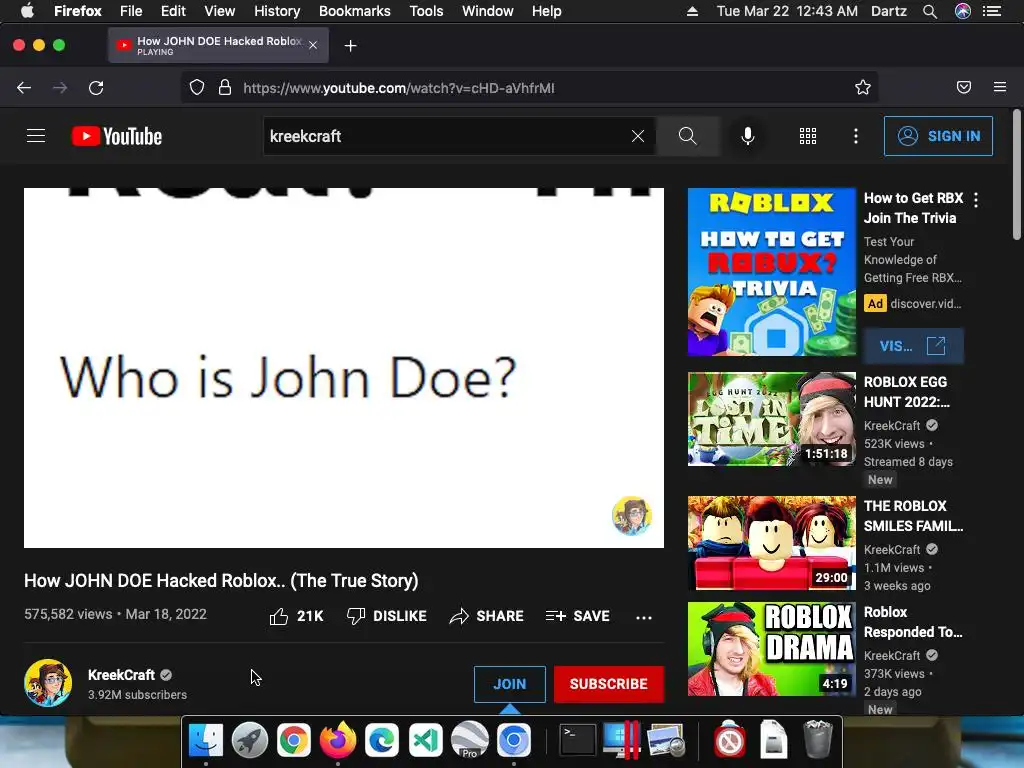Click the JOIN membership button
The height and width of the screenshot is (768, 1024).
point(509,684)
